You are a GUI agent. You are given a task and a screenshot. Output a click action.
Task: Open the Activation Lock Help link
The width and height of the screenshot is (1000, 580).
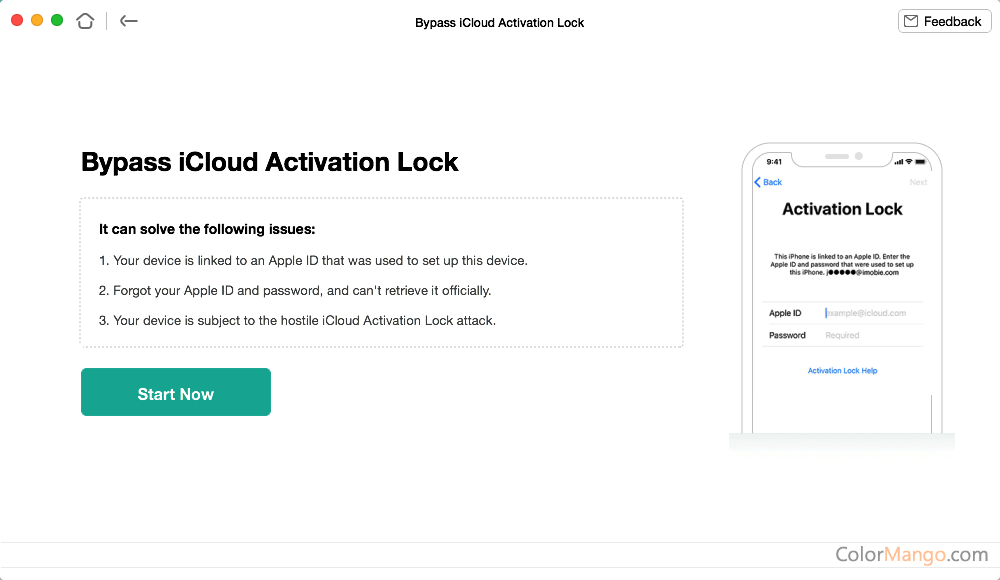tap(842, 371)
